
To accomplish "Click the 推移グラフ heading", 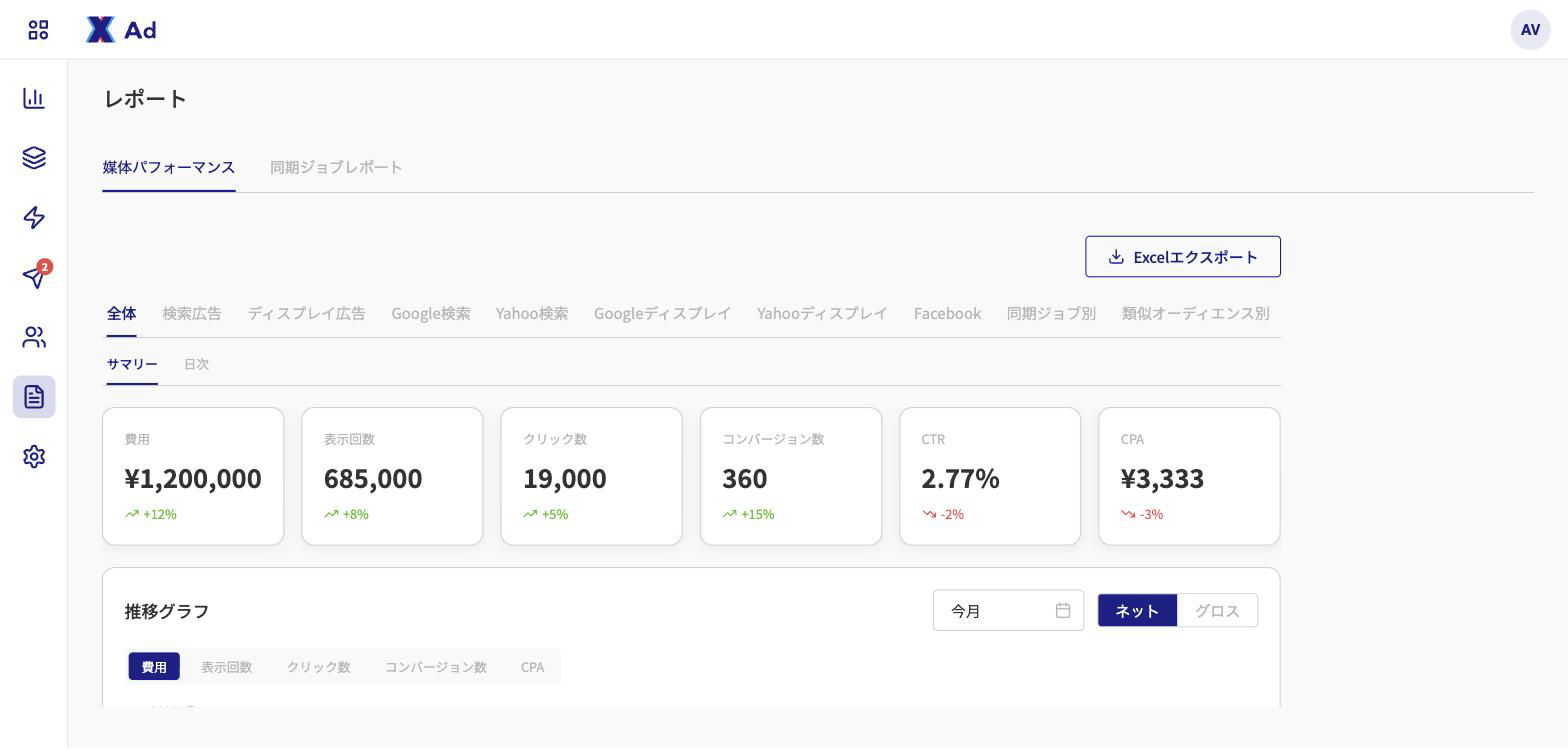I will [x=167, y=611].
